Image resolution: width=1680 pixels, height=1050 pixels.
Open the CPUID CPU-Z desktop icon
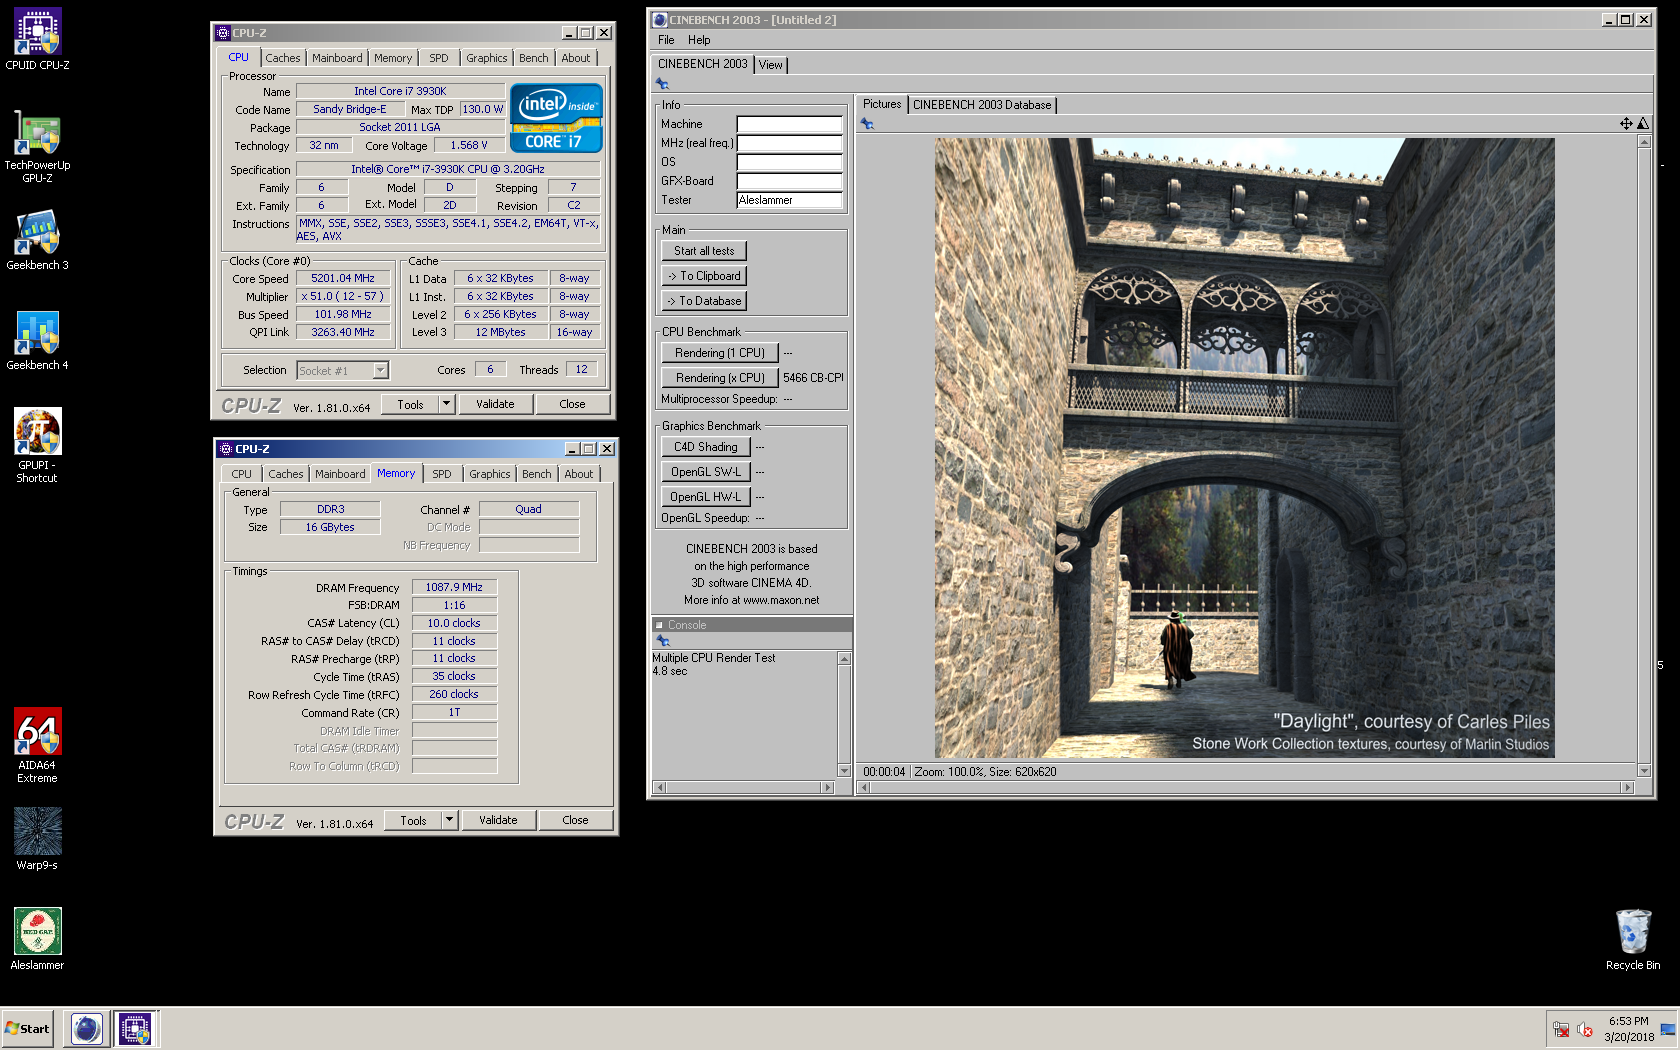pyautogui.click(x=38, y=40)
